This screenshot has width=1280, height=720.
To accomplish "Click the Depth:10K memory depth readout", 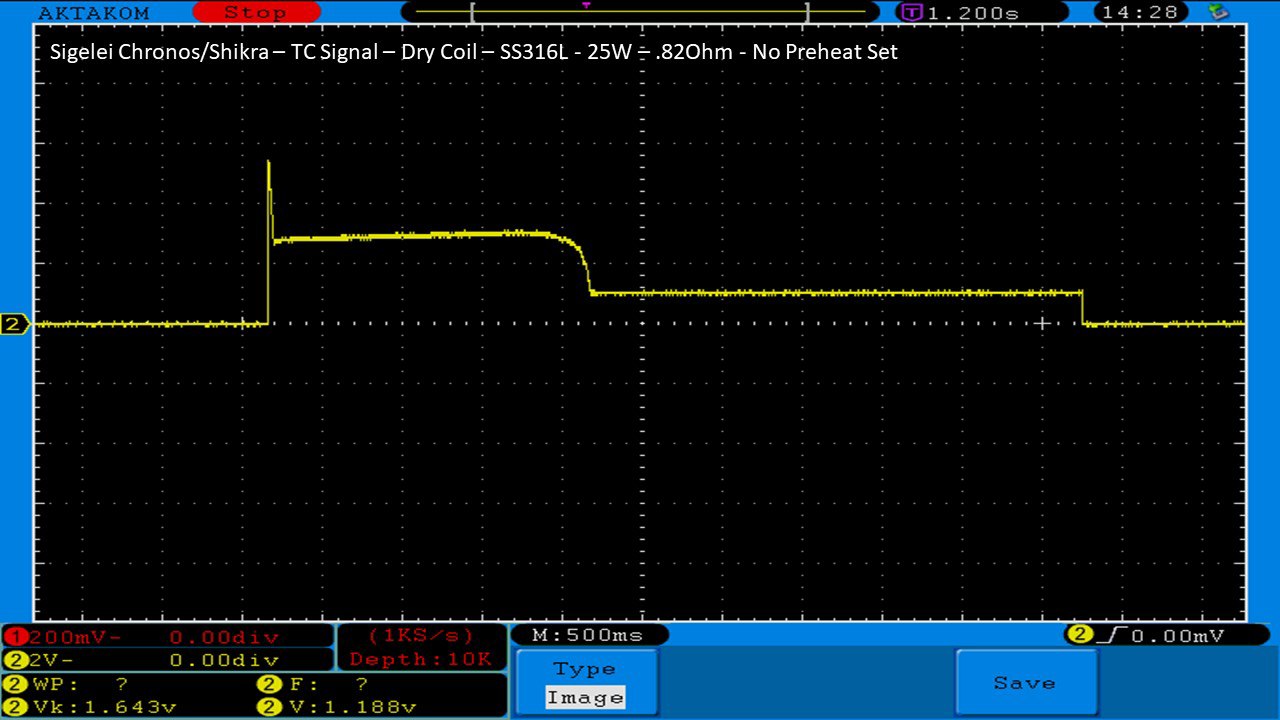I will (x=421, y=659).
